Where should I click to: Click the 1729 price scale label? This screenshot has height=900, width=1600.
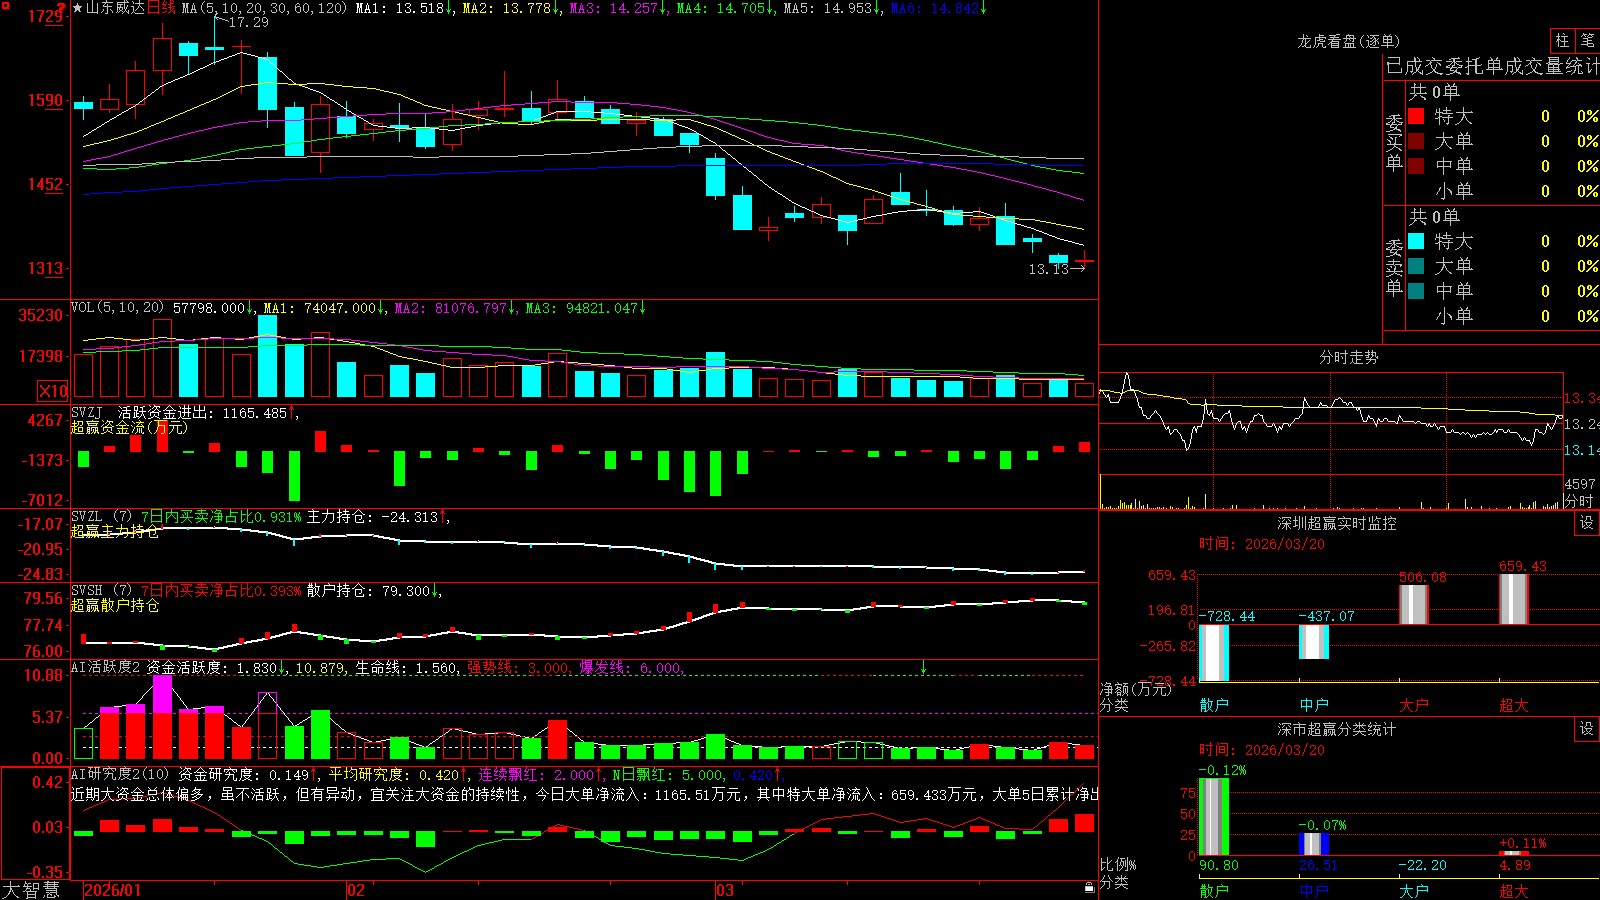pyautogui.click(x=46, y=16)
